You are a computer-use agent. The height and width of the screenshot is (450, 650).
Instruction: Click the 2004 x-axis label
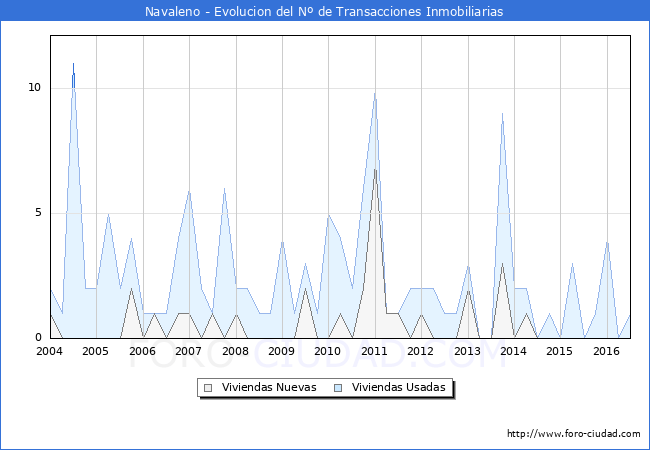click(49, 351)
